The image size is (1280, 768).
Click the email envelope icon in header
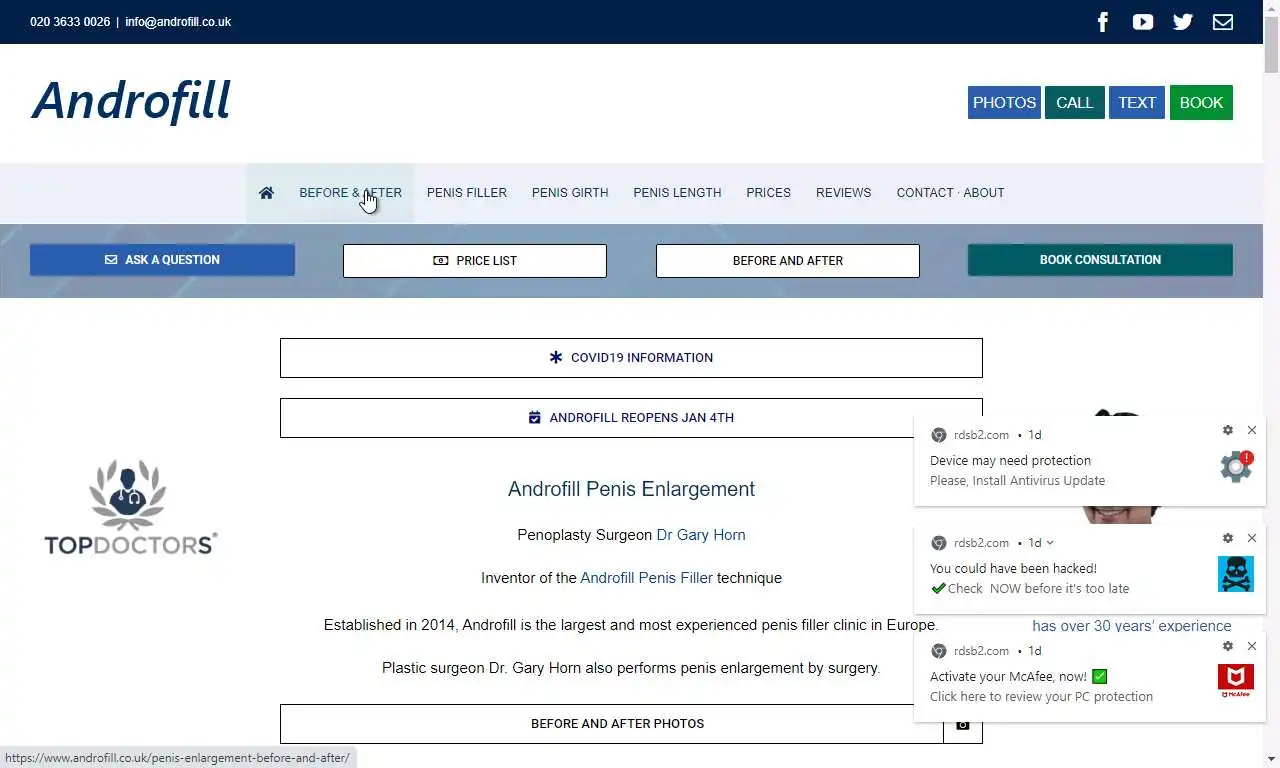click(x=1223, y=22)
